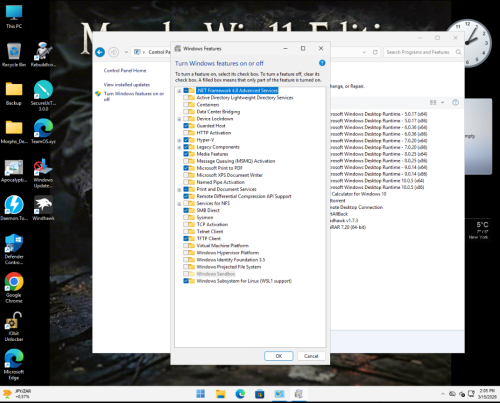
Task: Enable the Telnet Client checkbox
Action: (x=186, y=231)
